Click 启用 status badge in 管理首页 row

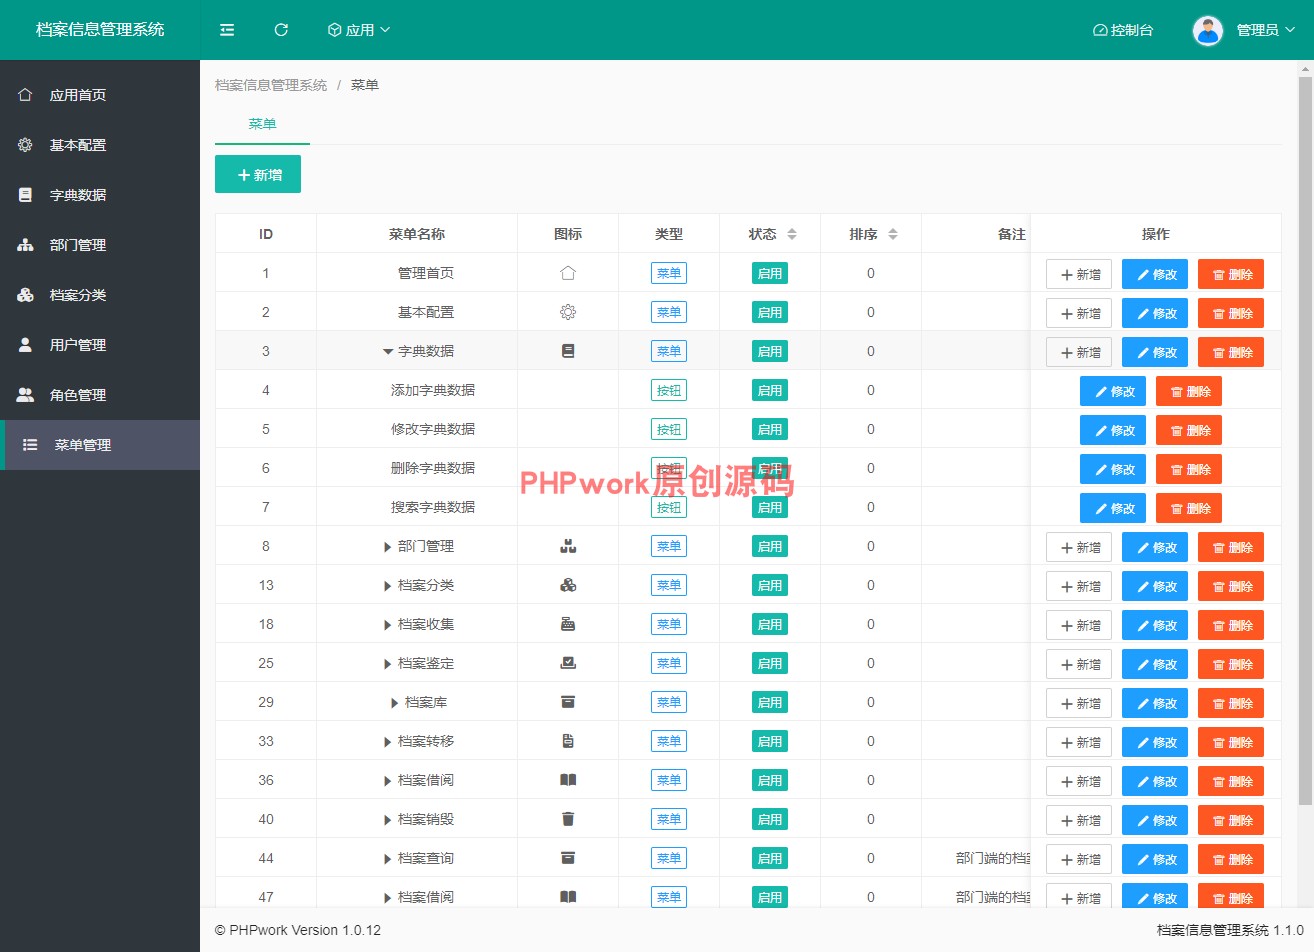[770, 273]
